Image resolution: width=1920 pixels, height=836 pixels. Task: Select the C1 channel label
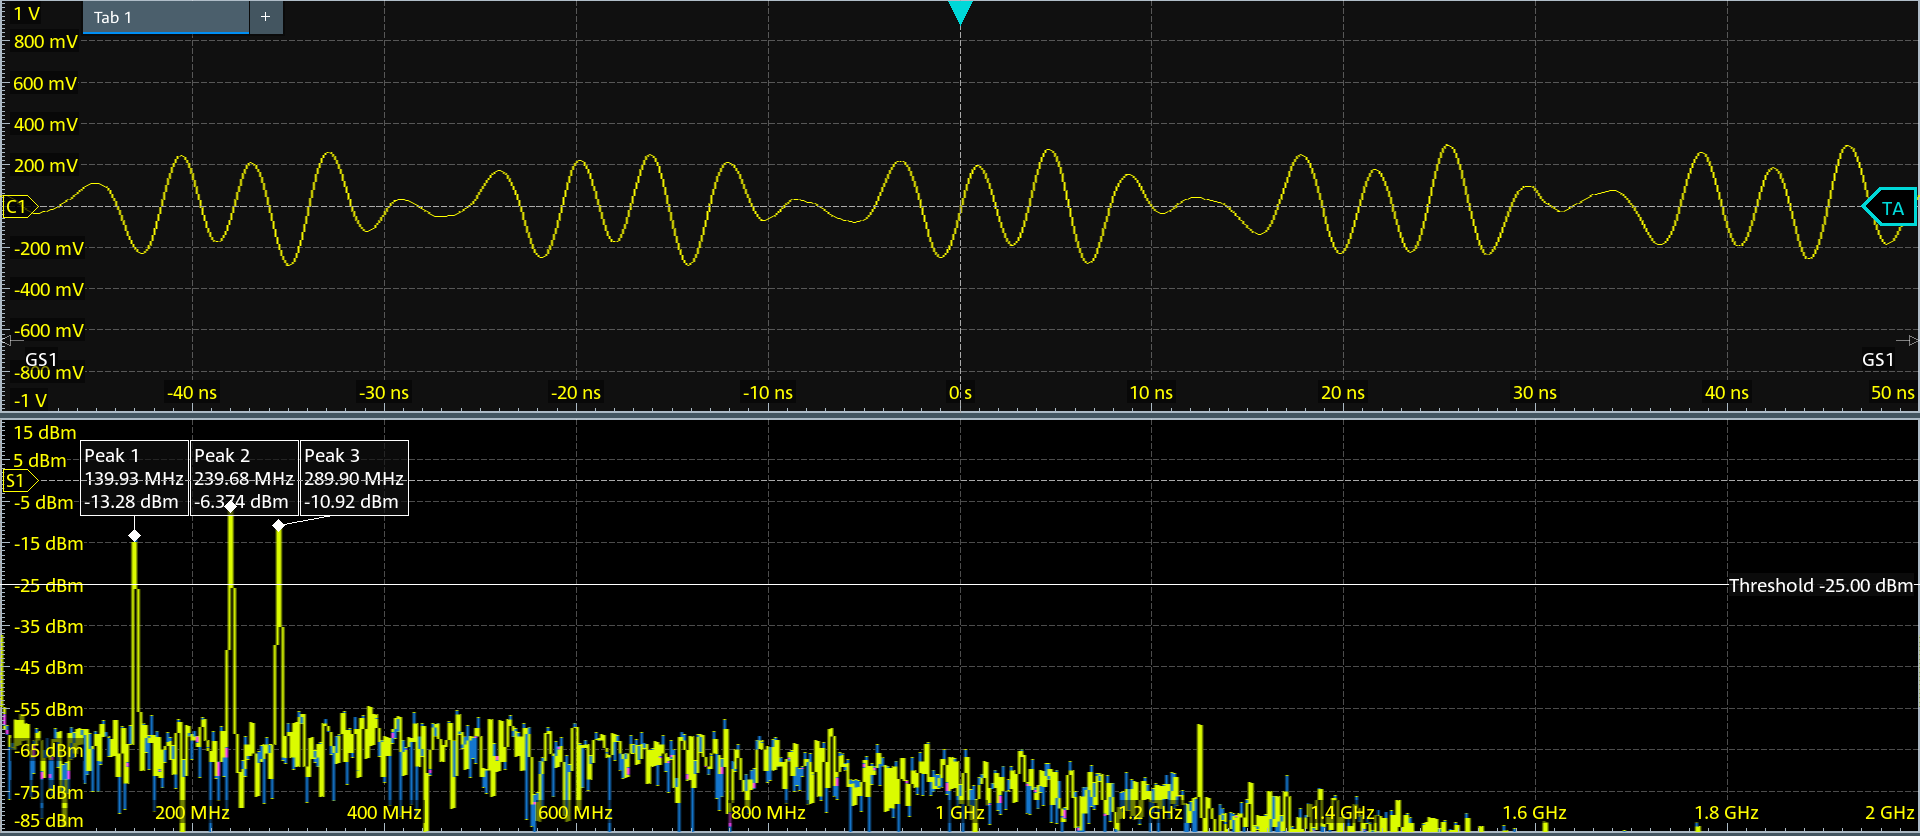[x=20, y=207]
